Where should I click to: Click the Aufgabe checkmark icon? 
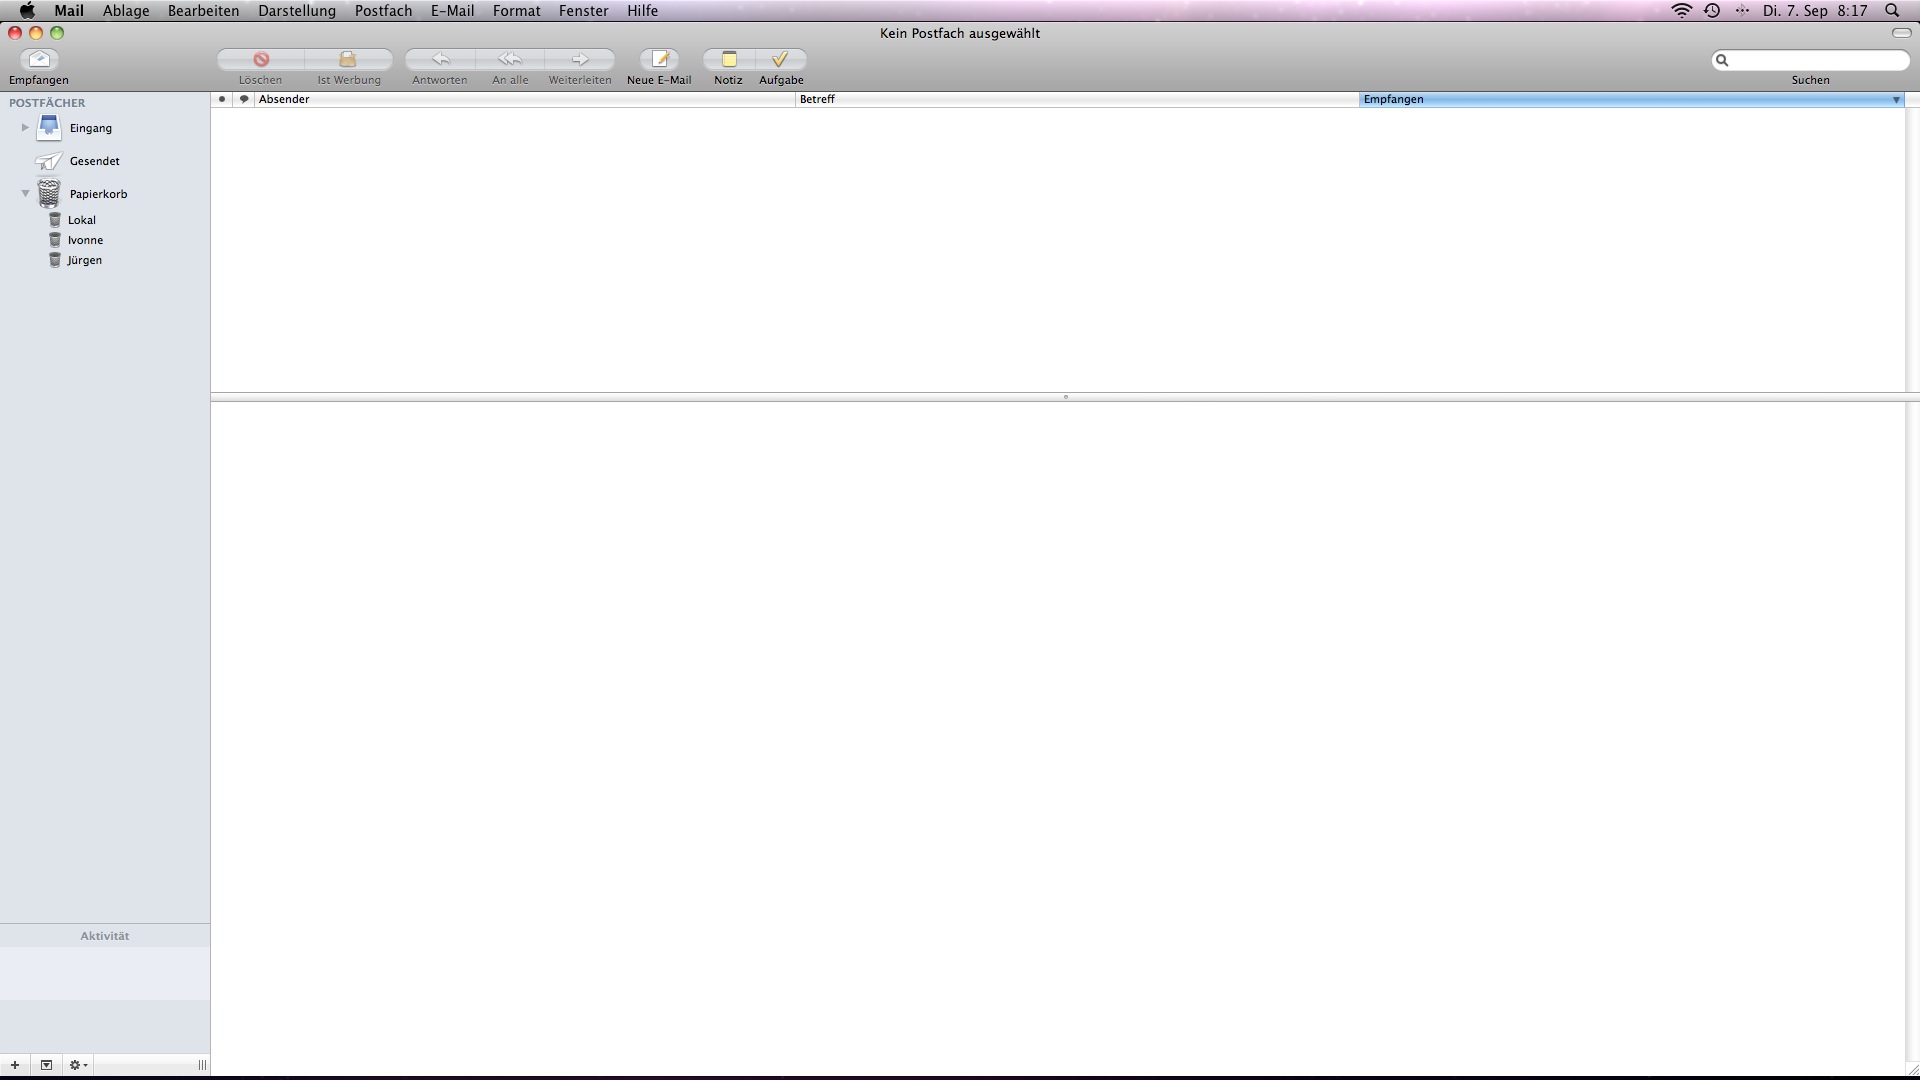click(x=781, y=60)
